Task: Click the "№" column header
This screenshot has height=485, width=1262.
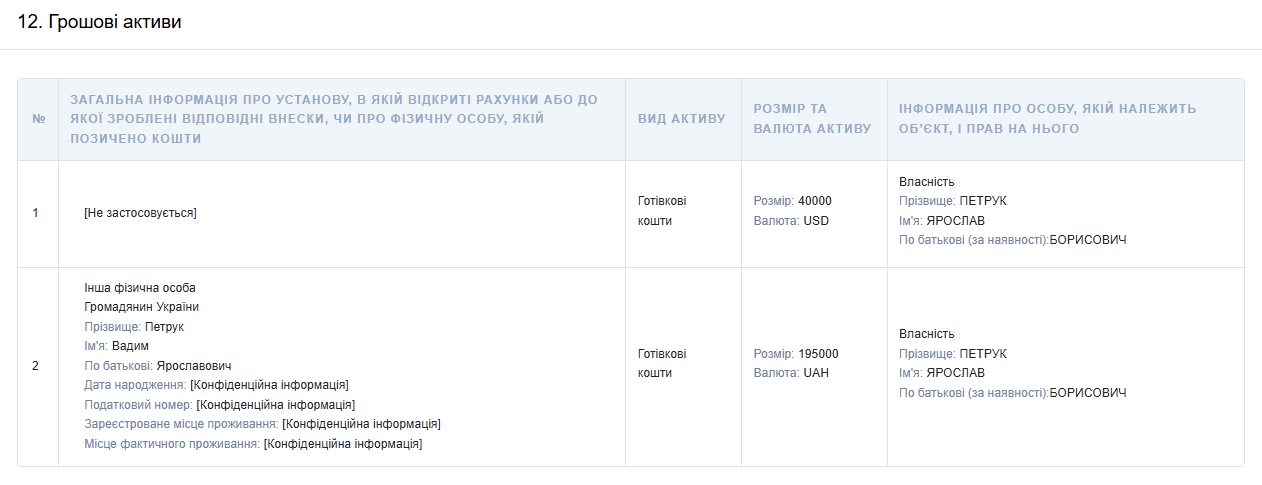Action: point(39,119)
